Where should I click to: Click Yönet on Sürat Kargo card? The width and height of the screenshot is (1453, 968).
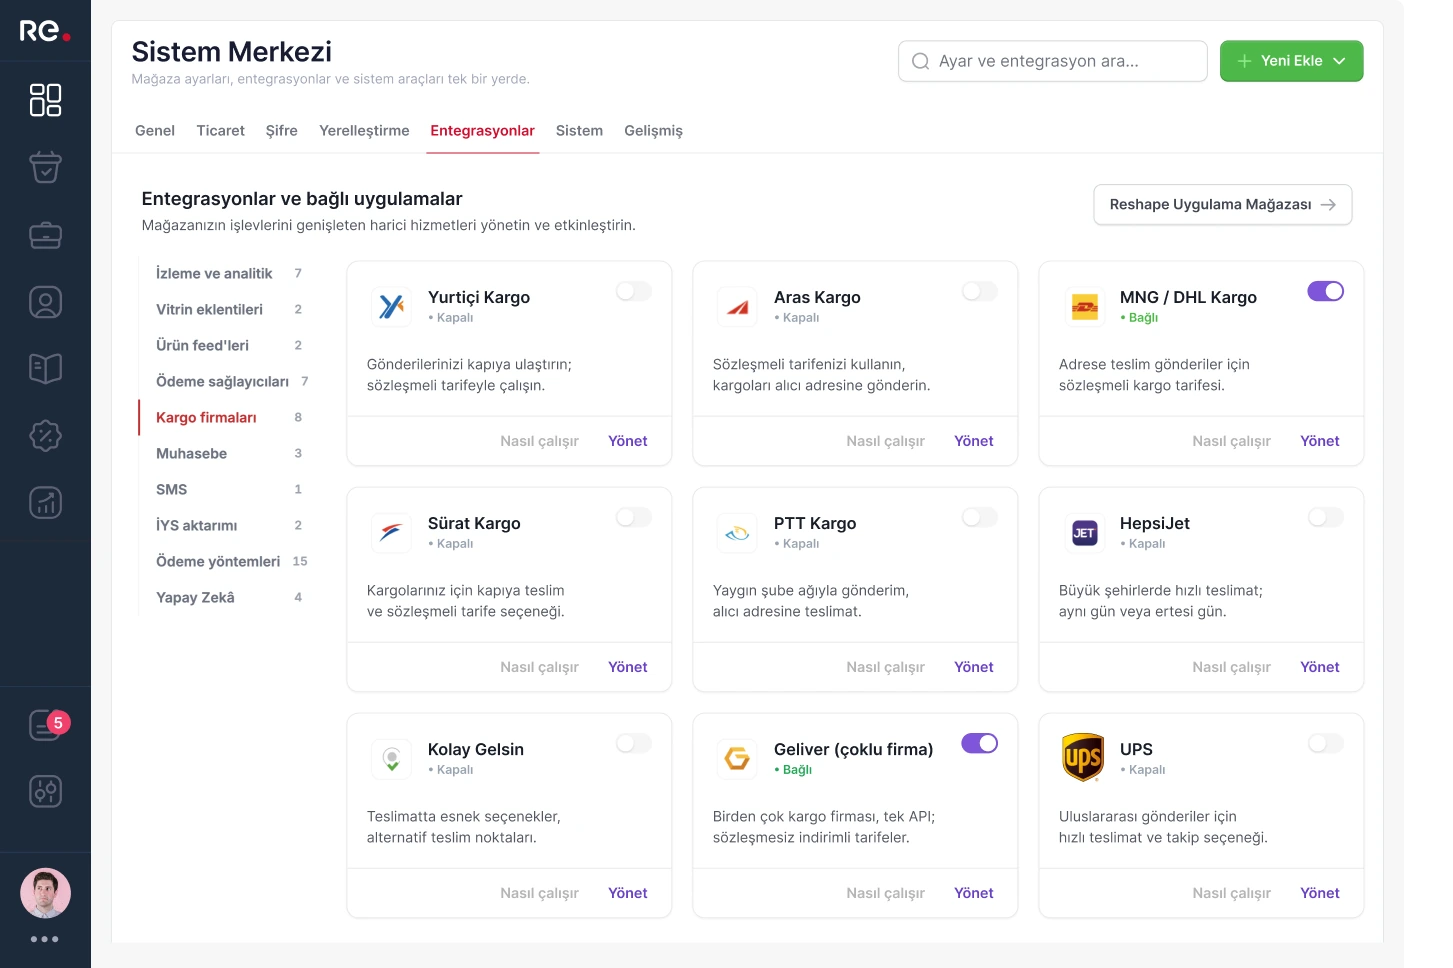(628, 667)
